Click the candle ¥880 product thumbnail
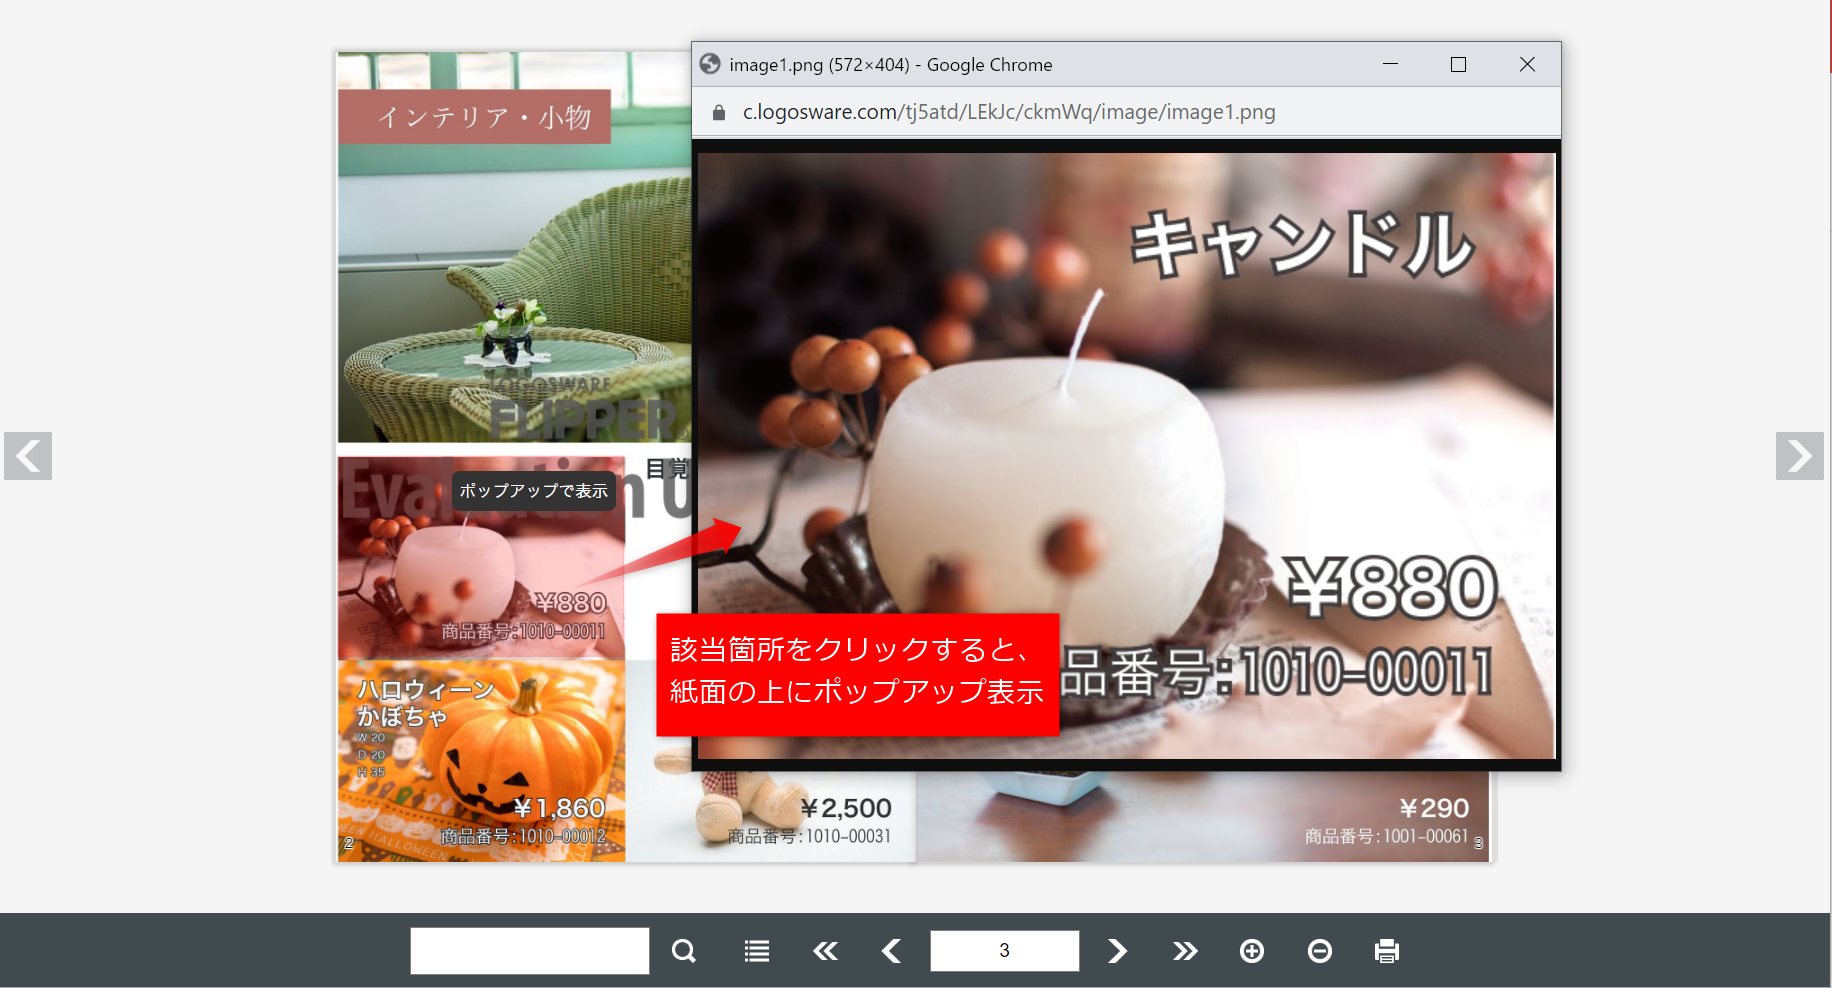Screen dimensions: 1832x988 pyautogui.click(x=481, y=570)
